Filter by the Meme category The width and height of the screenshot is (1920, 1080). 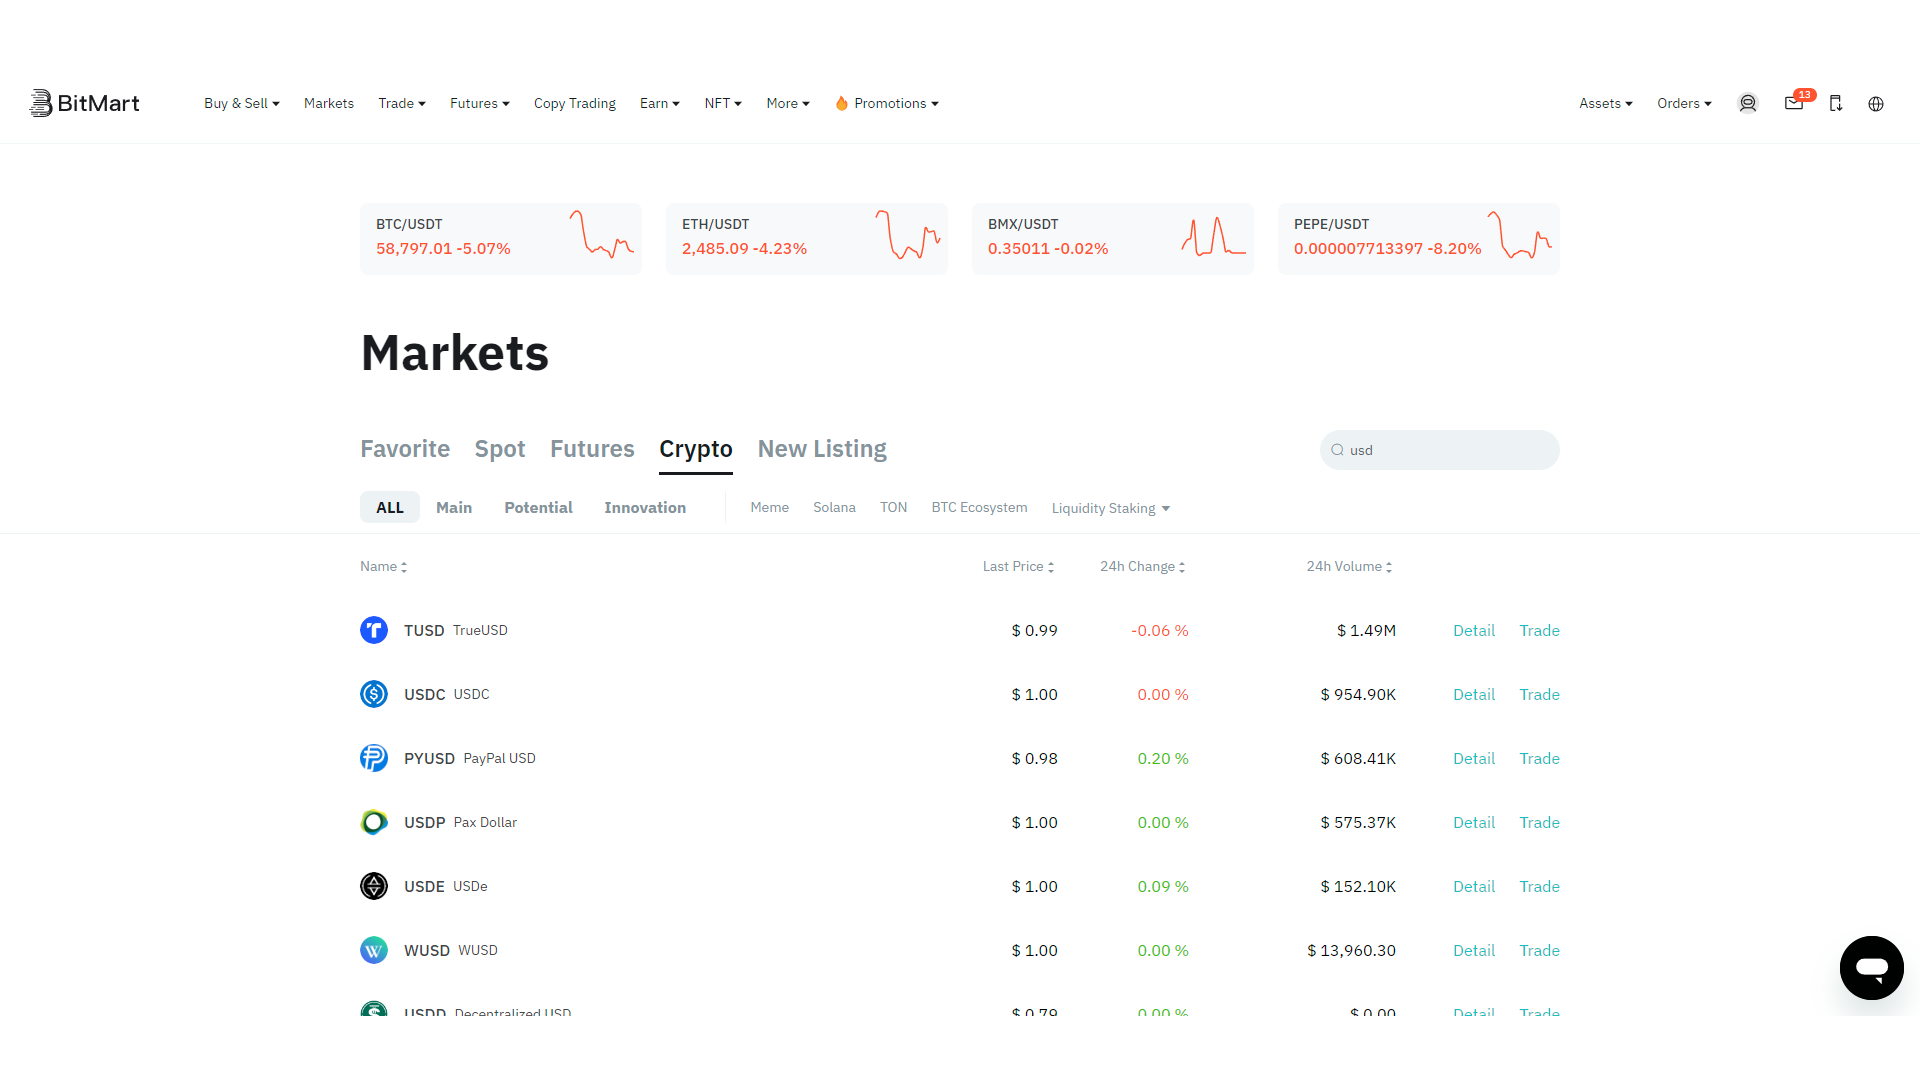point(770,508)
